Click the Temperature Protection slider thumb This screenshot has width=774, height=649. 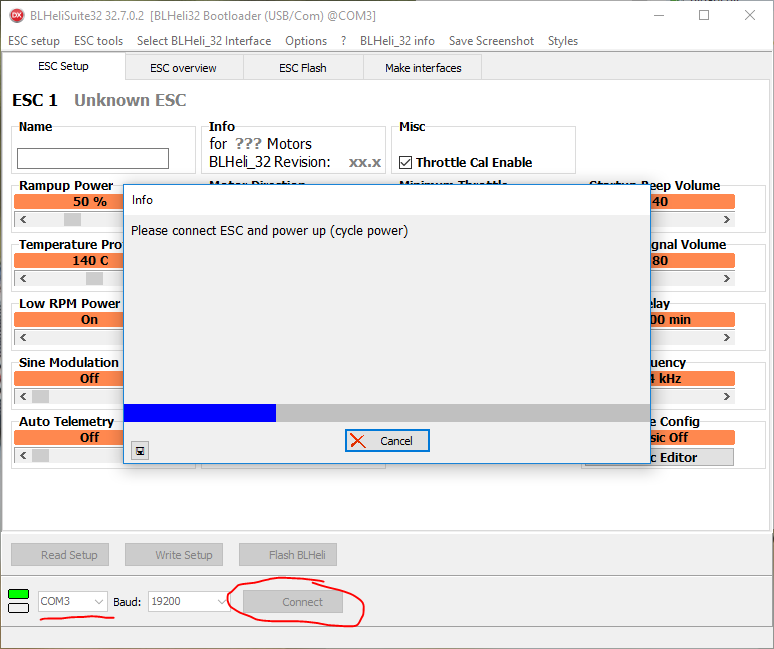pos(94,279)
